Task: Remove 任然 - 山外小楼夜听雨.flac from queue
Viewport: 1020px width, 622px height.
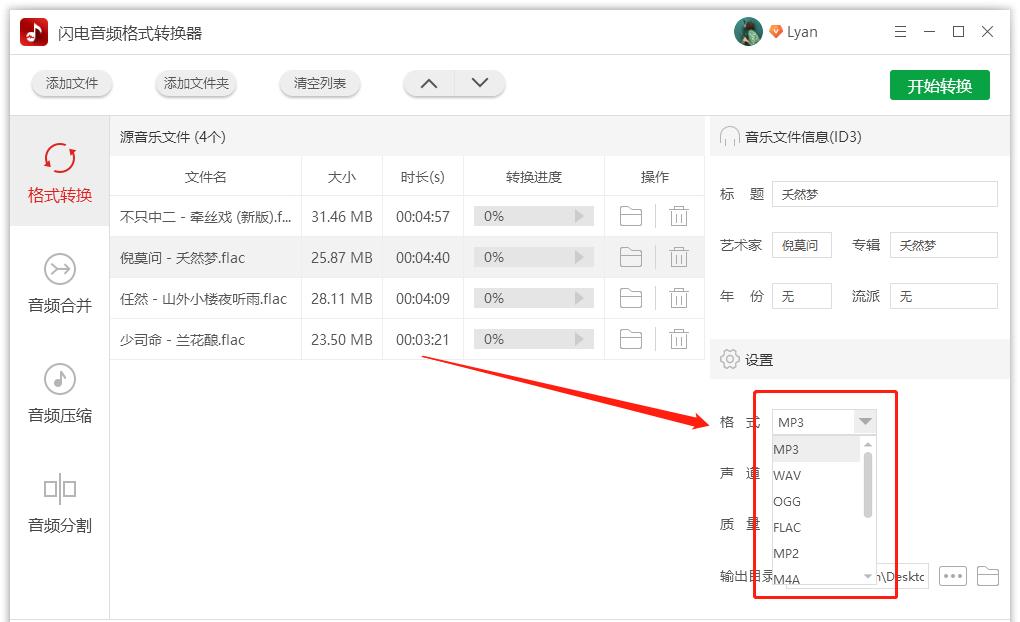Action: coord(679,298)
